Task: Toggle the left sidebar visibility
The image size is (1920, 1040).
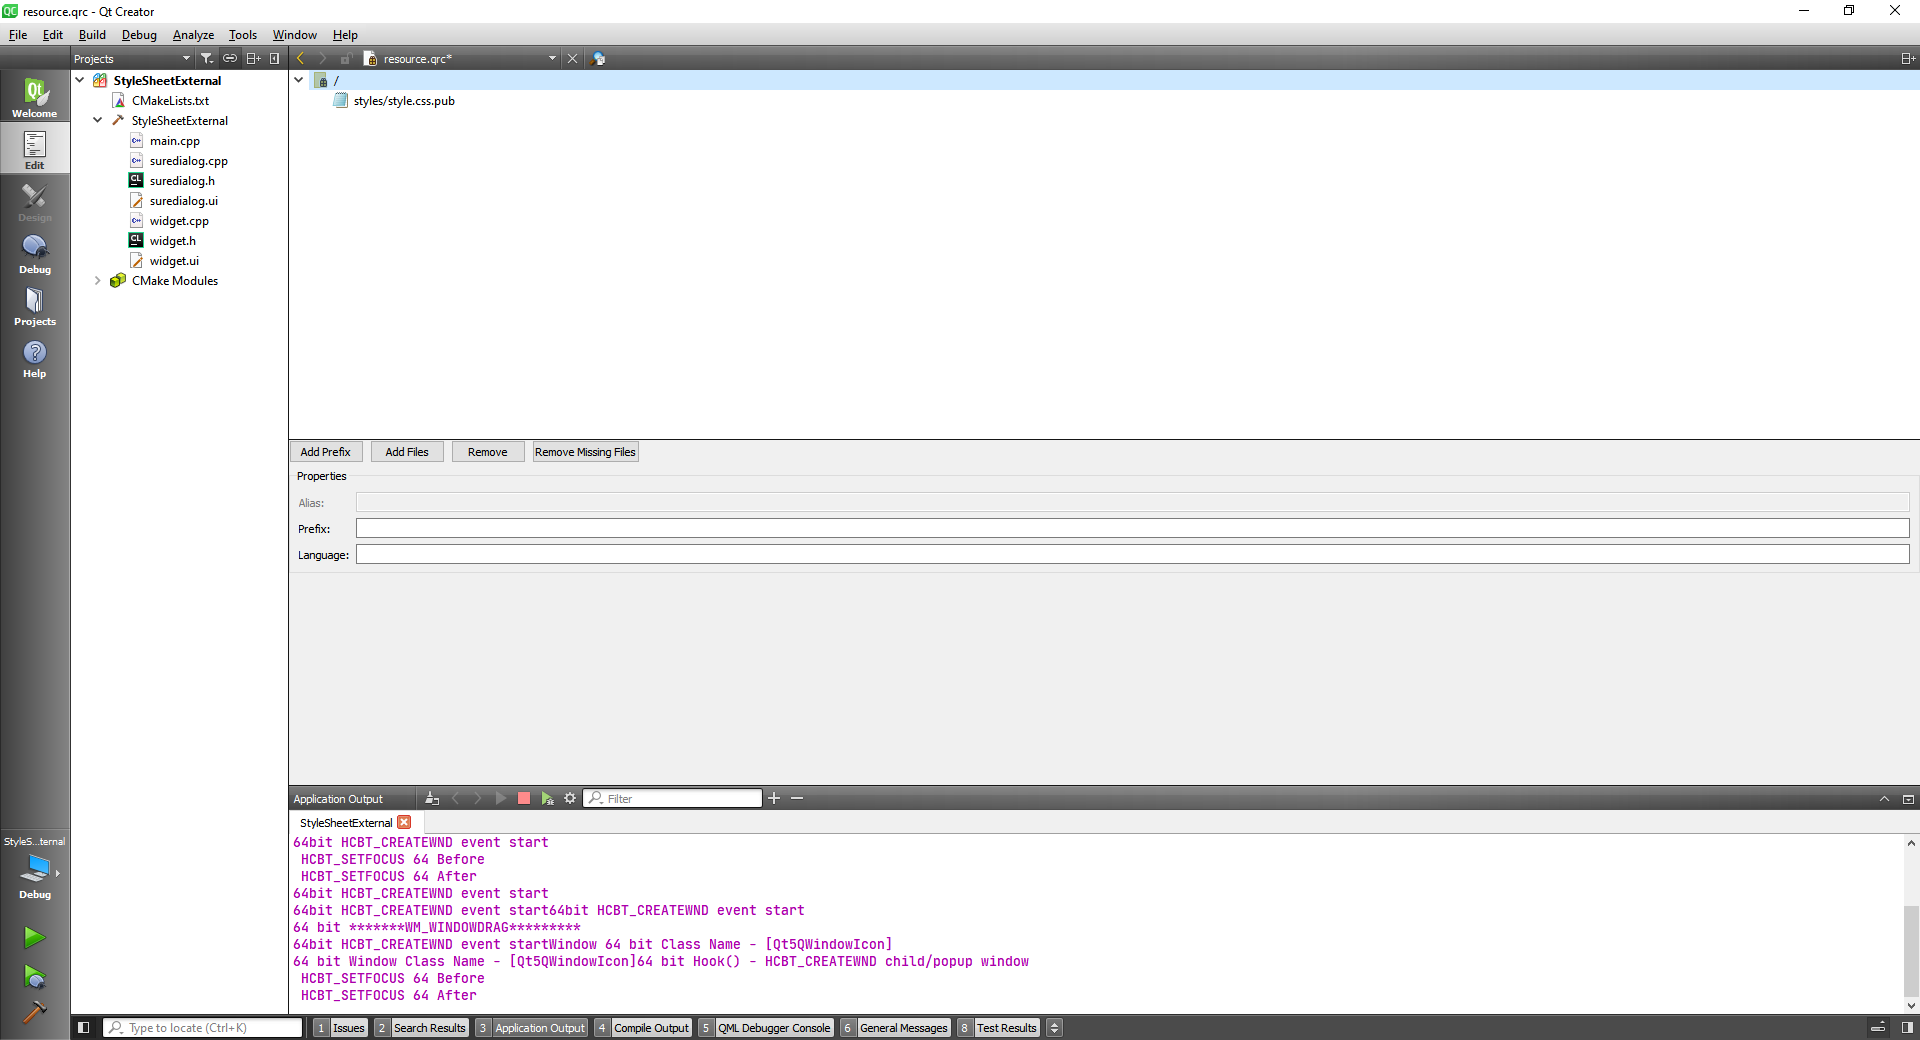Action: 84,1027
